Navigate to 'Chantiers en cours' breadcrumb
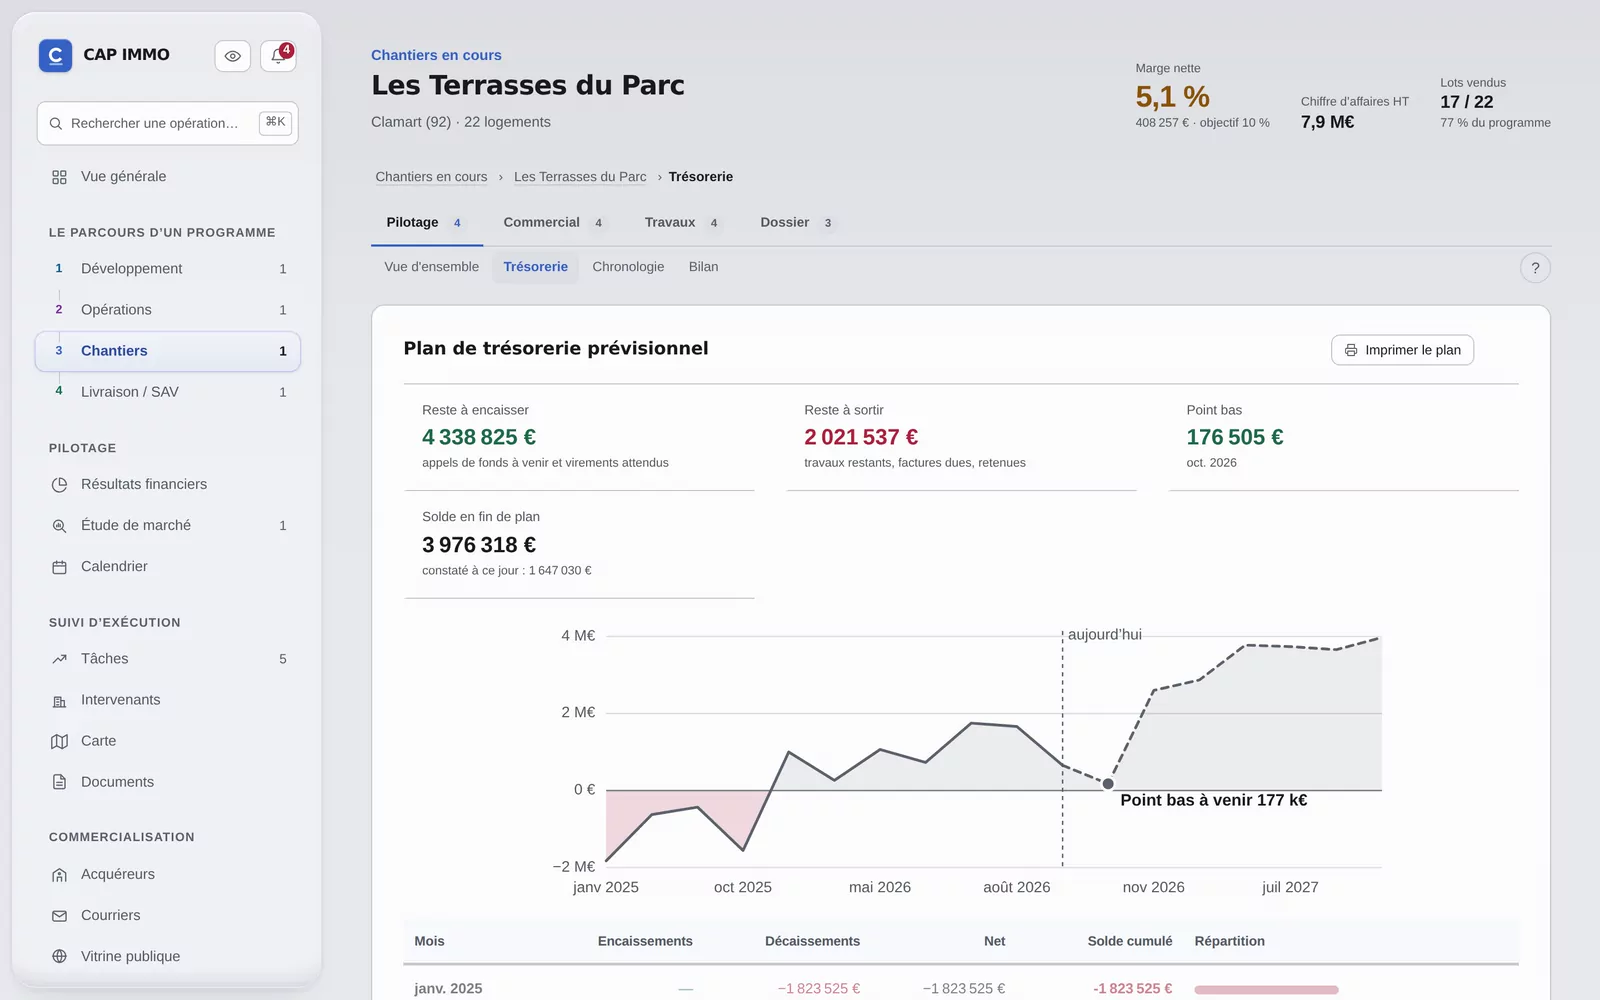 click(x=431, y=177)
